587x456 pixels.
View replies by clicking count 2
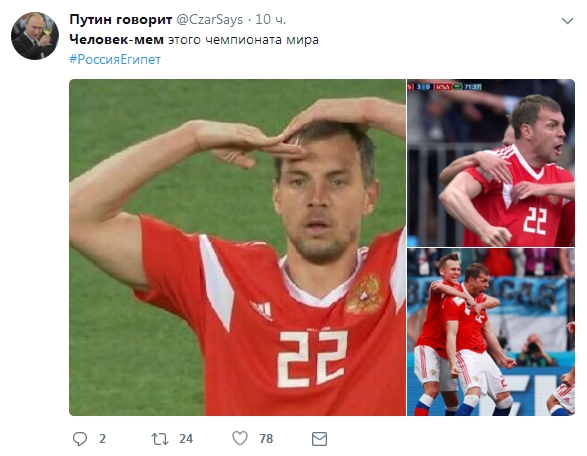[102, 439]
